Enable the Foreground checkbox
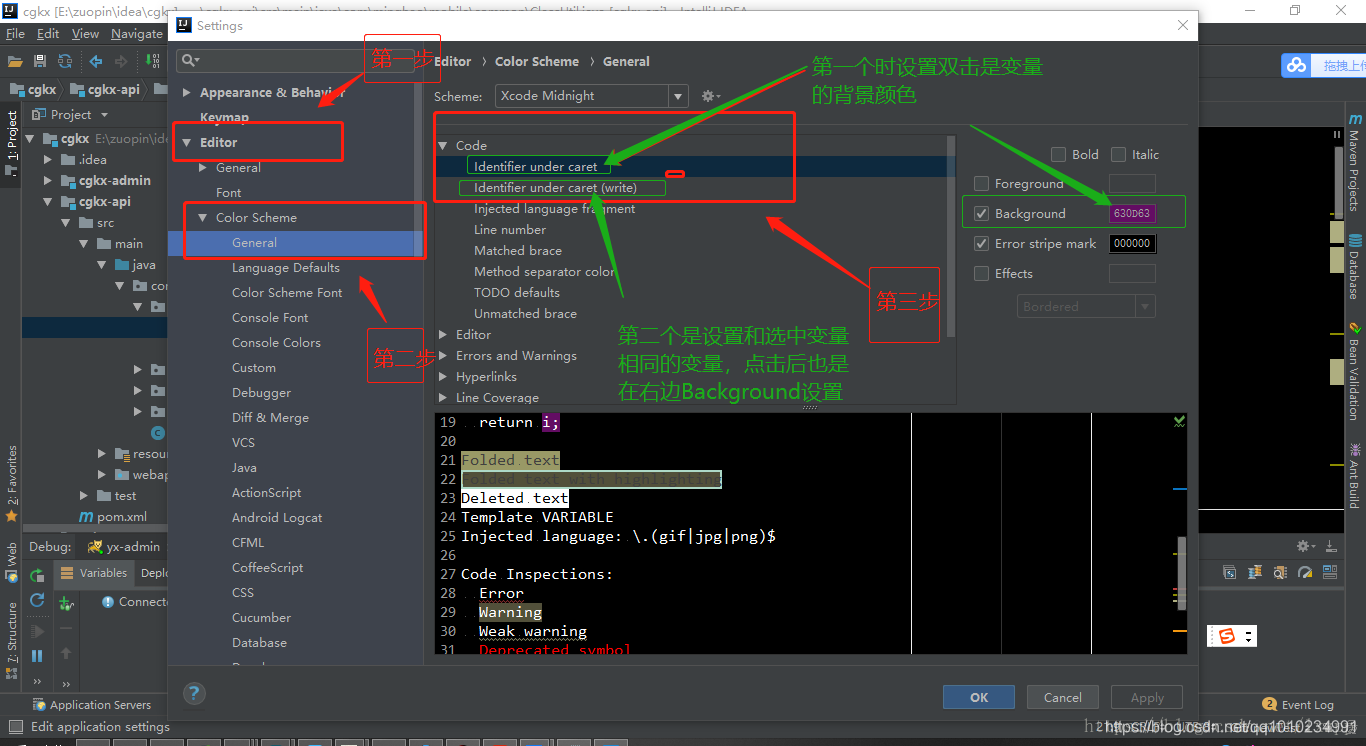 981,183
